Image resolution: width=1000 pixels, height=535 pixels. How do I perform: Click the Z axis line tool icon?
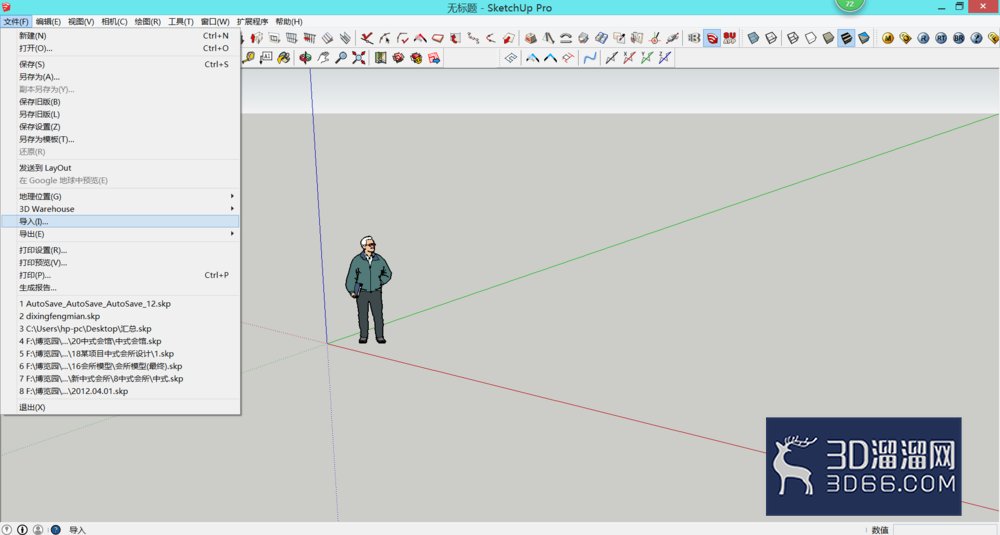(665, 57)
